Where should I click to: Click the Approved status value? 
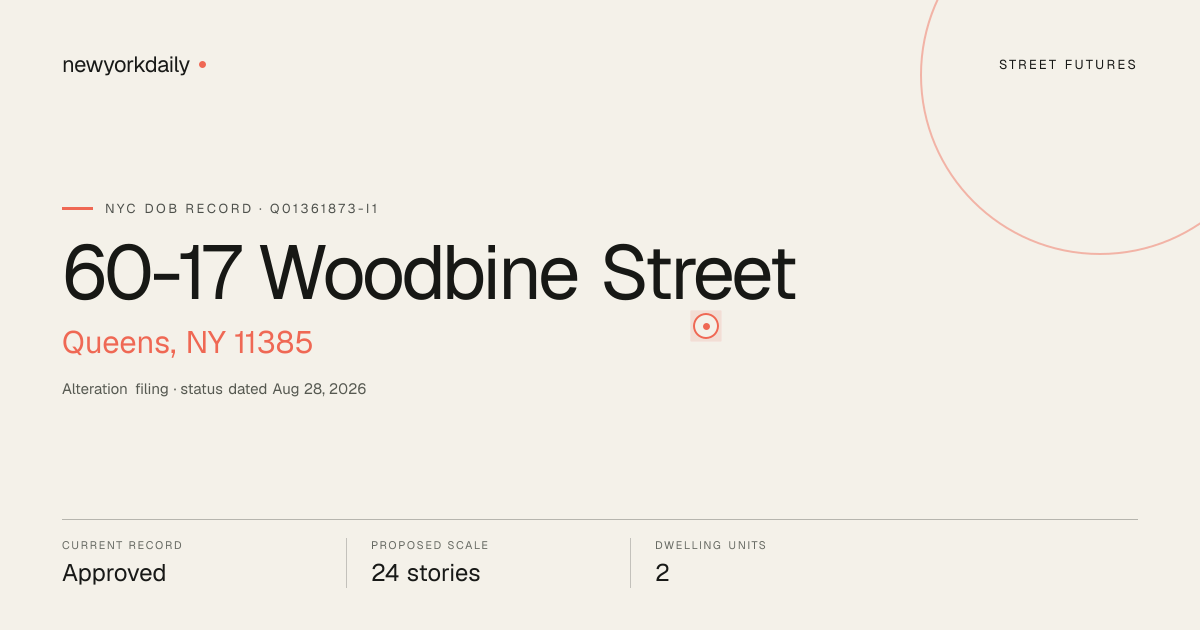[114, 573]
